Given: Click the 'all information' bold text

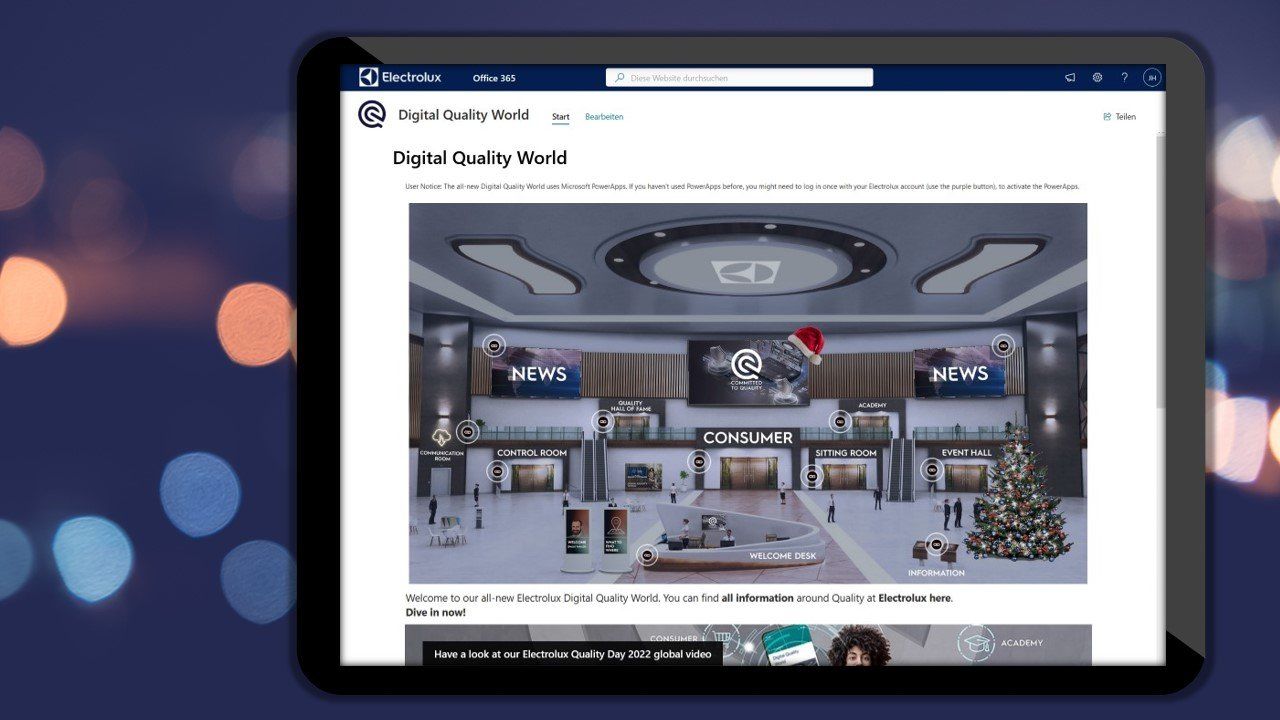Looking at the screenshot, I should (758, 598).
